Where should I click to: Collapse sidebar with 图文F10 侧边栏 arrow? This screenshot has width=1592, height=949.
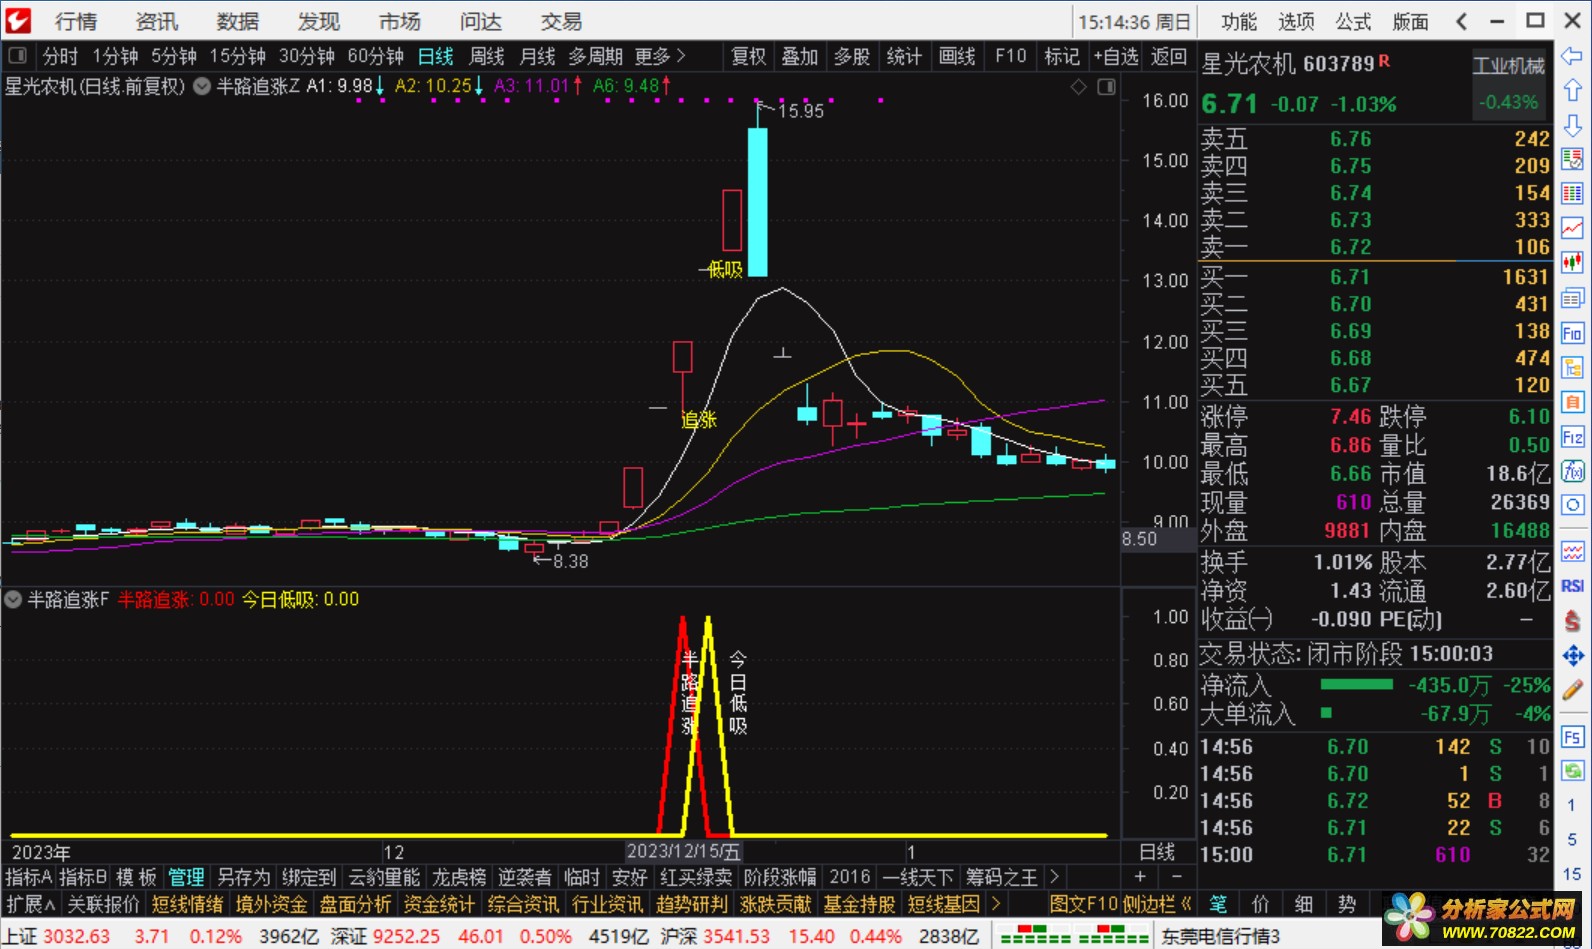pyautogui.click(x=1187, y=904)
